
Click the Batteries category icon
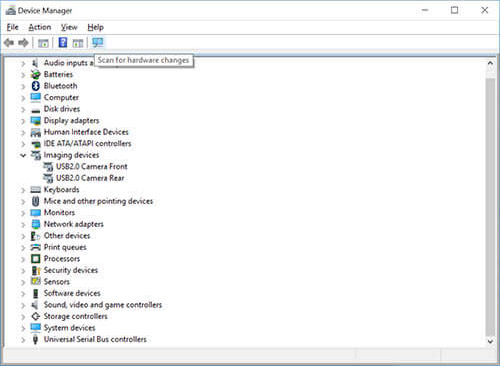click(x=36, y=75)
